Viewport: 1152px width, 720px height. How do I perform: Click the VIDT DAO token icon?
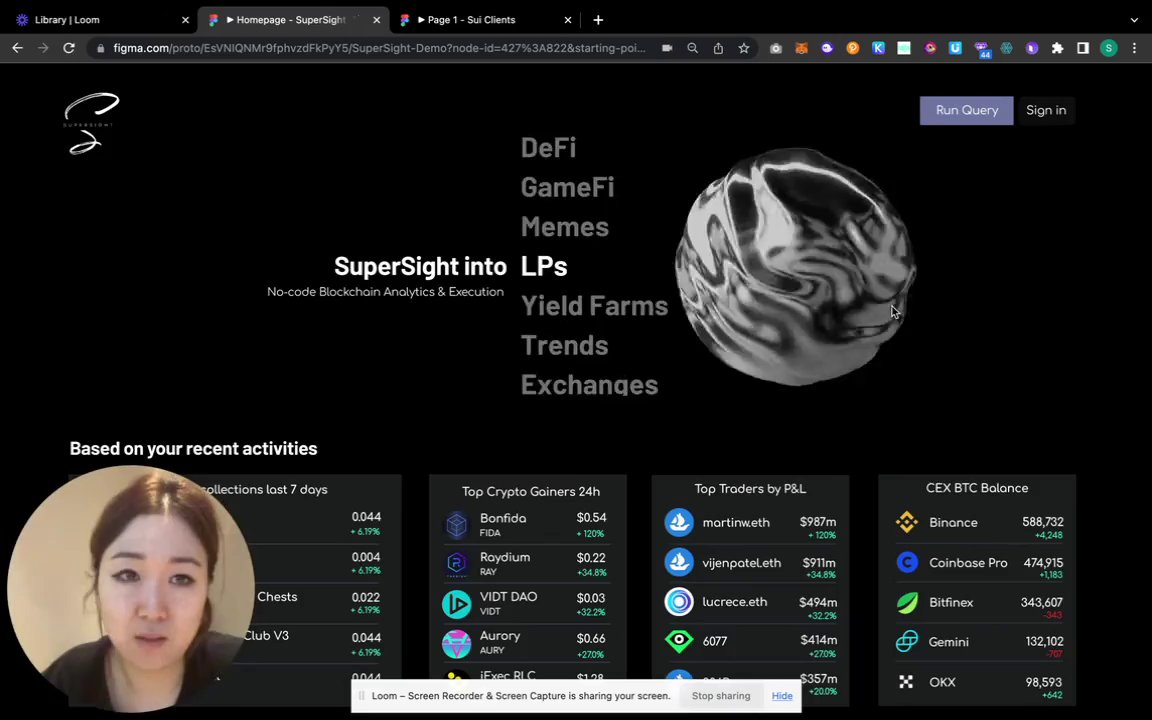456,604
